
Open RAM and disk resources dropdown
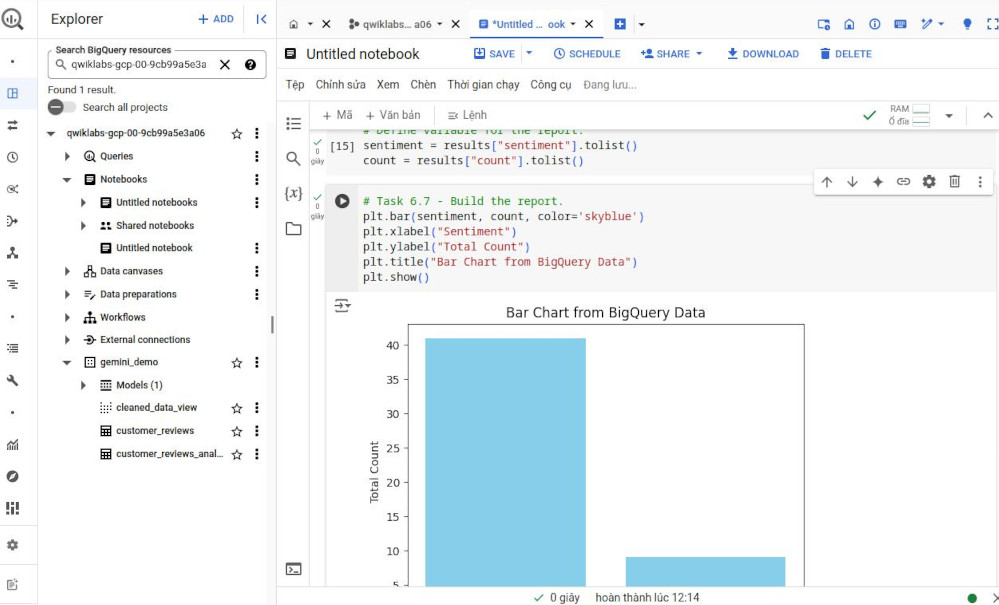pos(949,116)
